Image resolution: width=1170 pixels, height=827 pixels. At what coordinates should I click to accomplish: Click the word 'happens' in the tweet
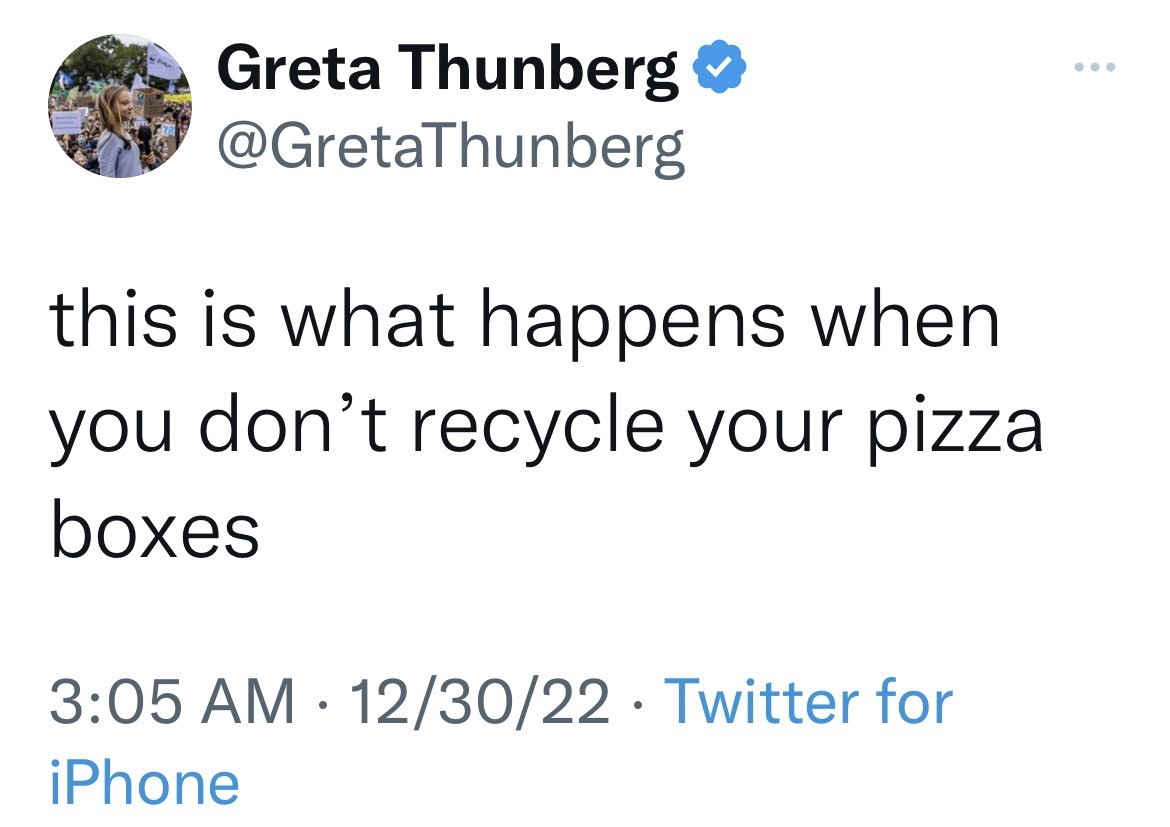[x=633, y=326]
